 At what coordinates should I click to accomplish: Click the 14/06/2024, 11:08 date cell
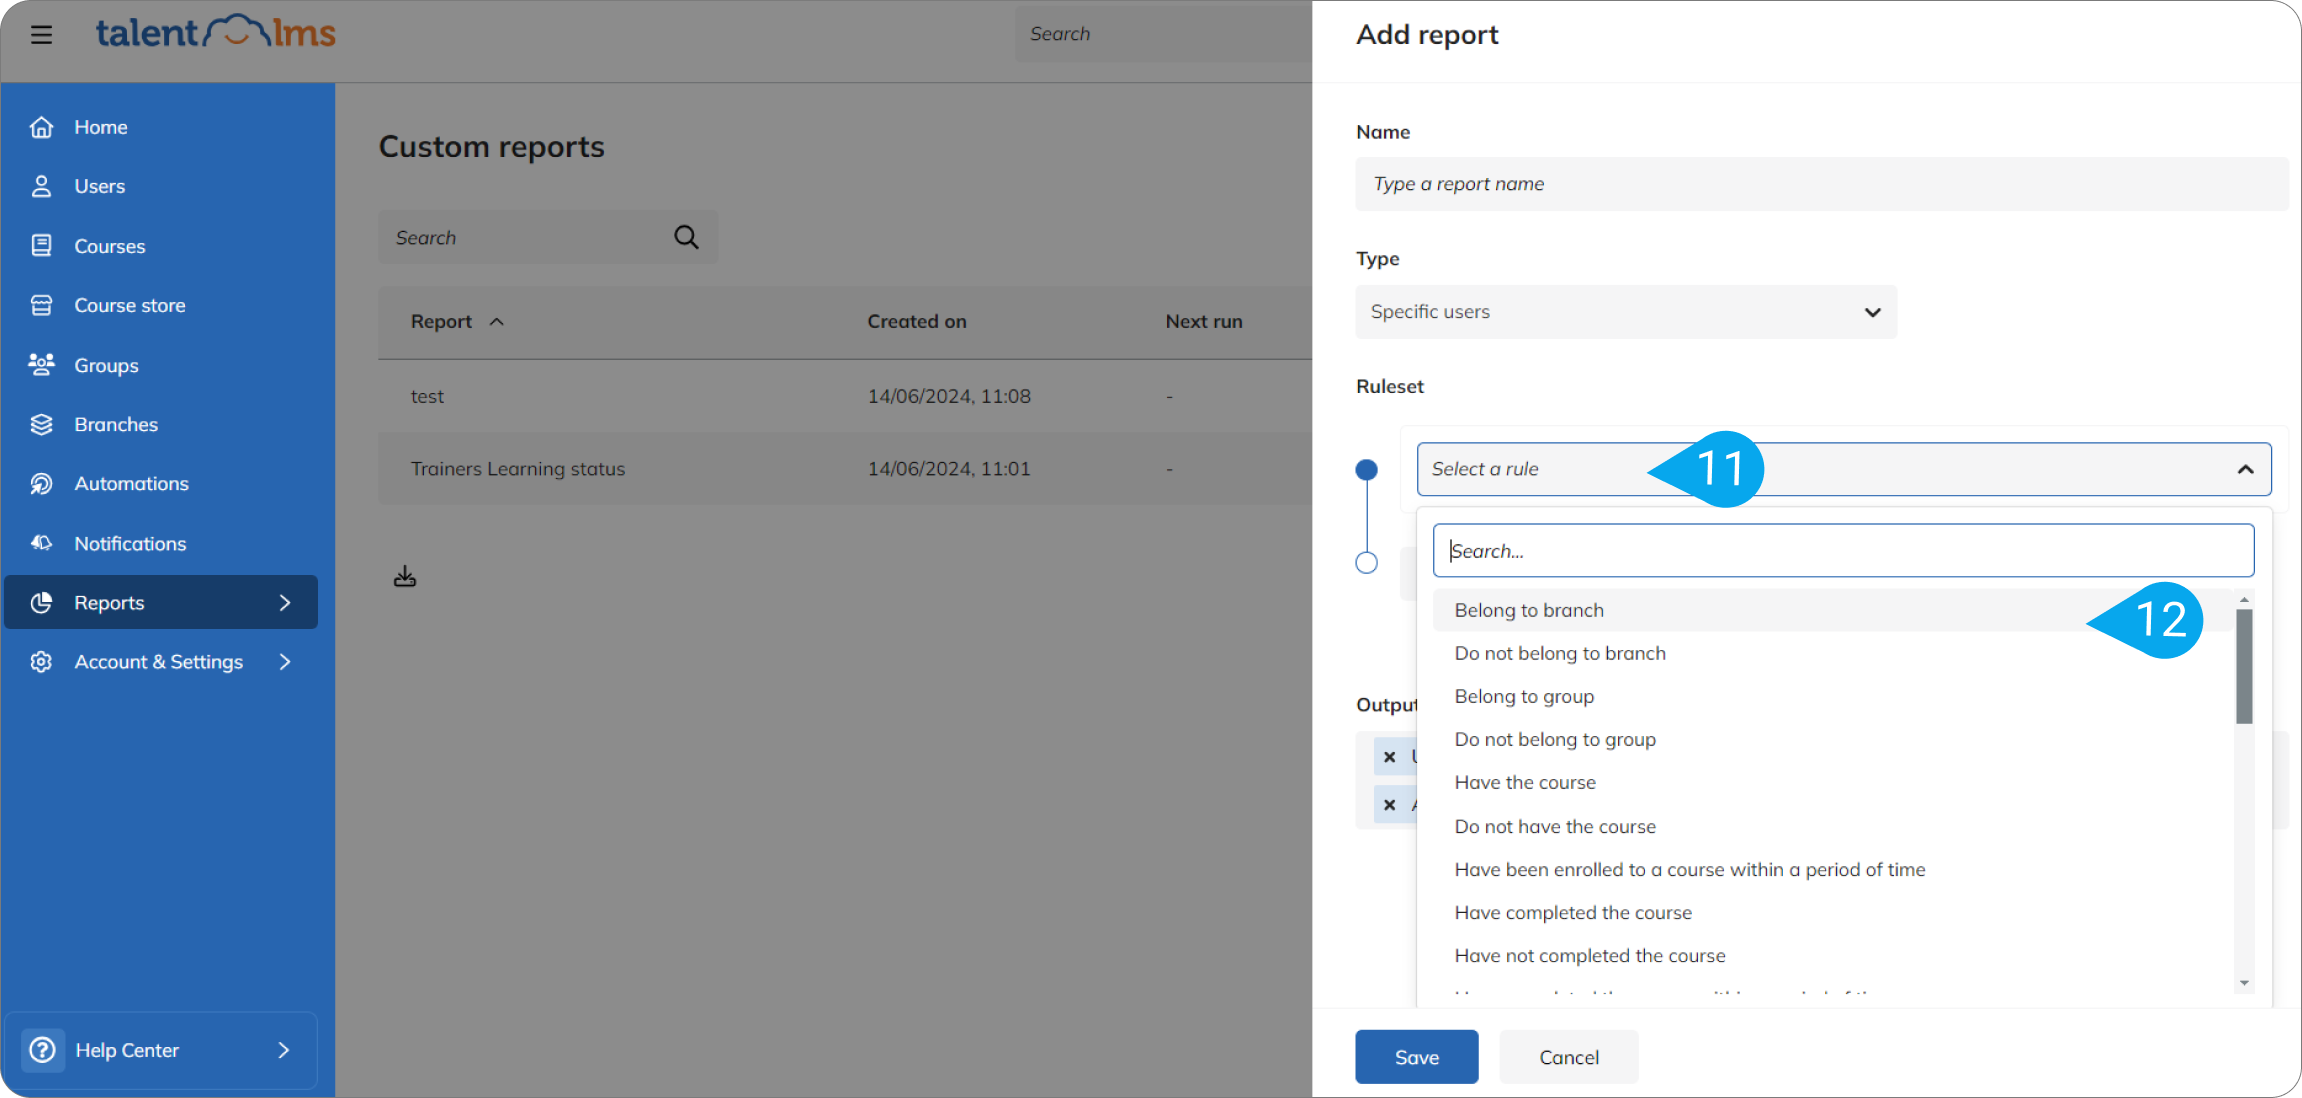(949, 396)
